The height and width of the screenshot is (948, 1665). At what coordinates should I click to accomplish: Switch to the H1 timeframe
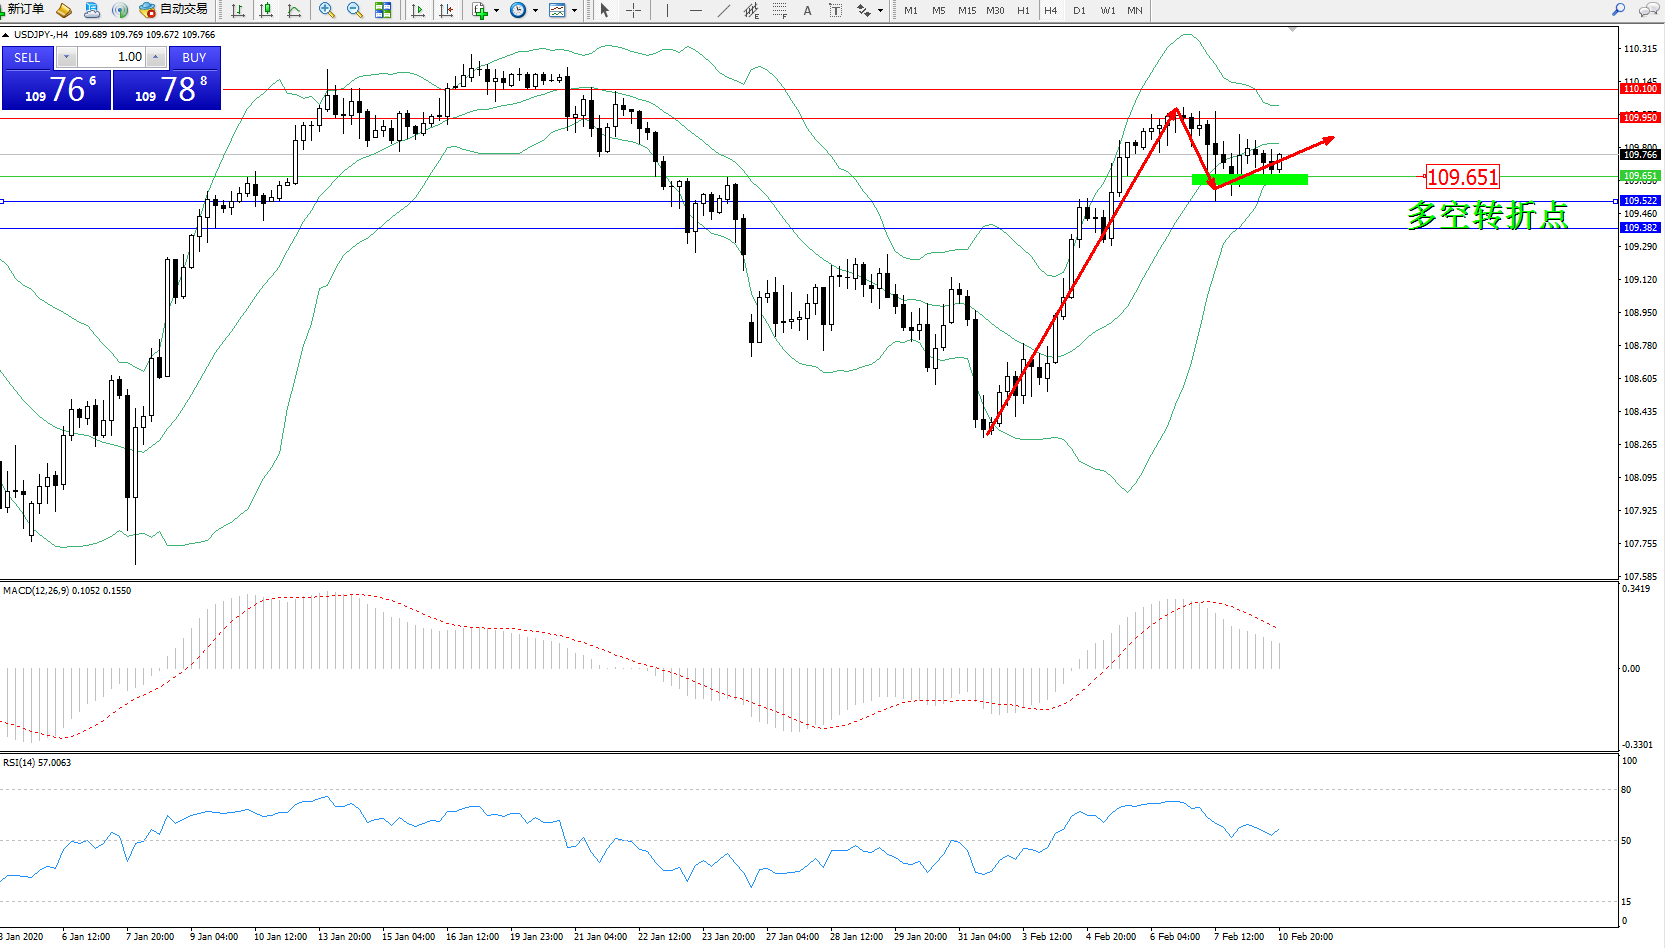[x=1023, y=10]
